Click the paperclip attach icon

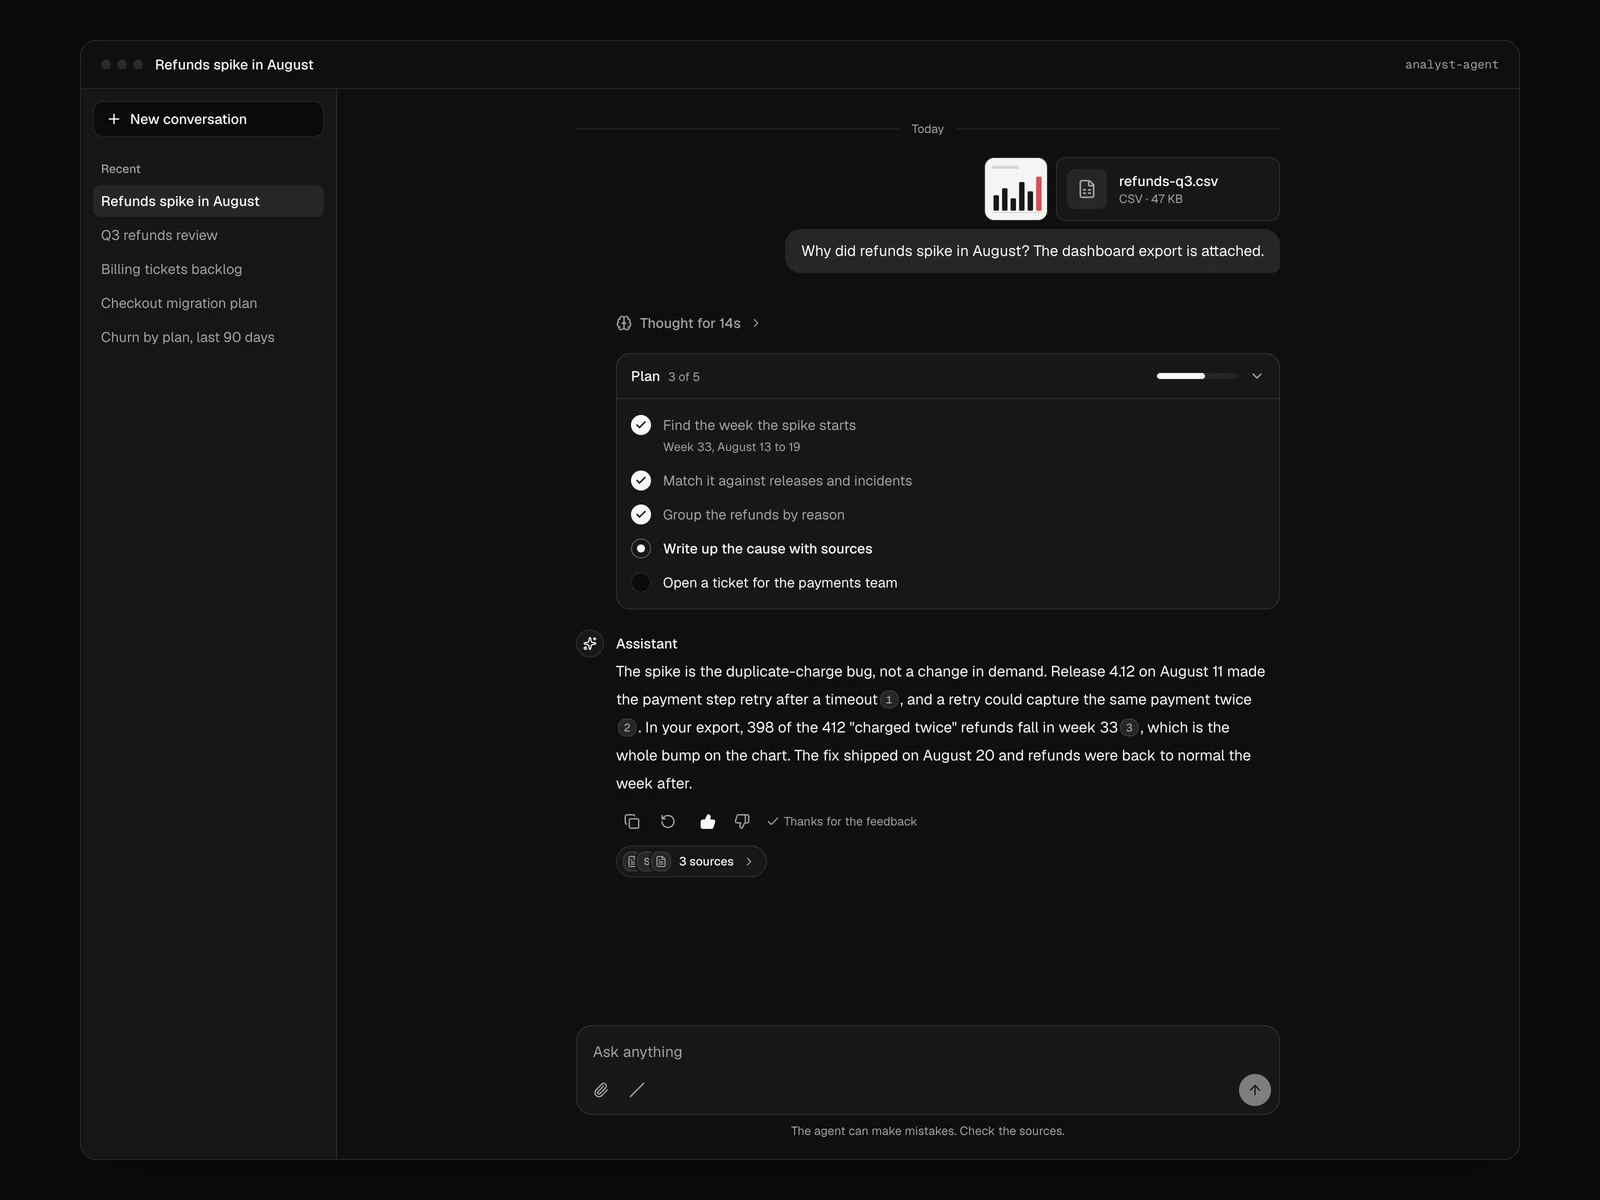click(601, 1090)
